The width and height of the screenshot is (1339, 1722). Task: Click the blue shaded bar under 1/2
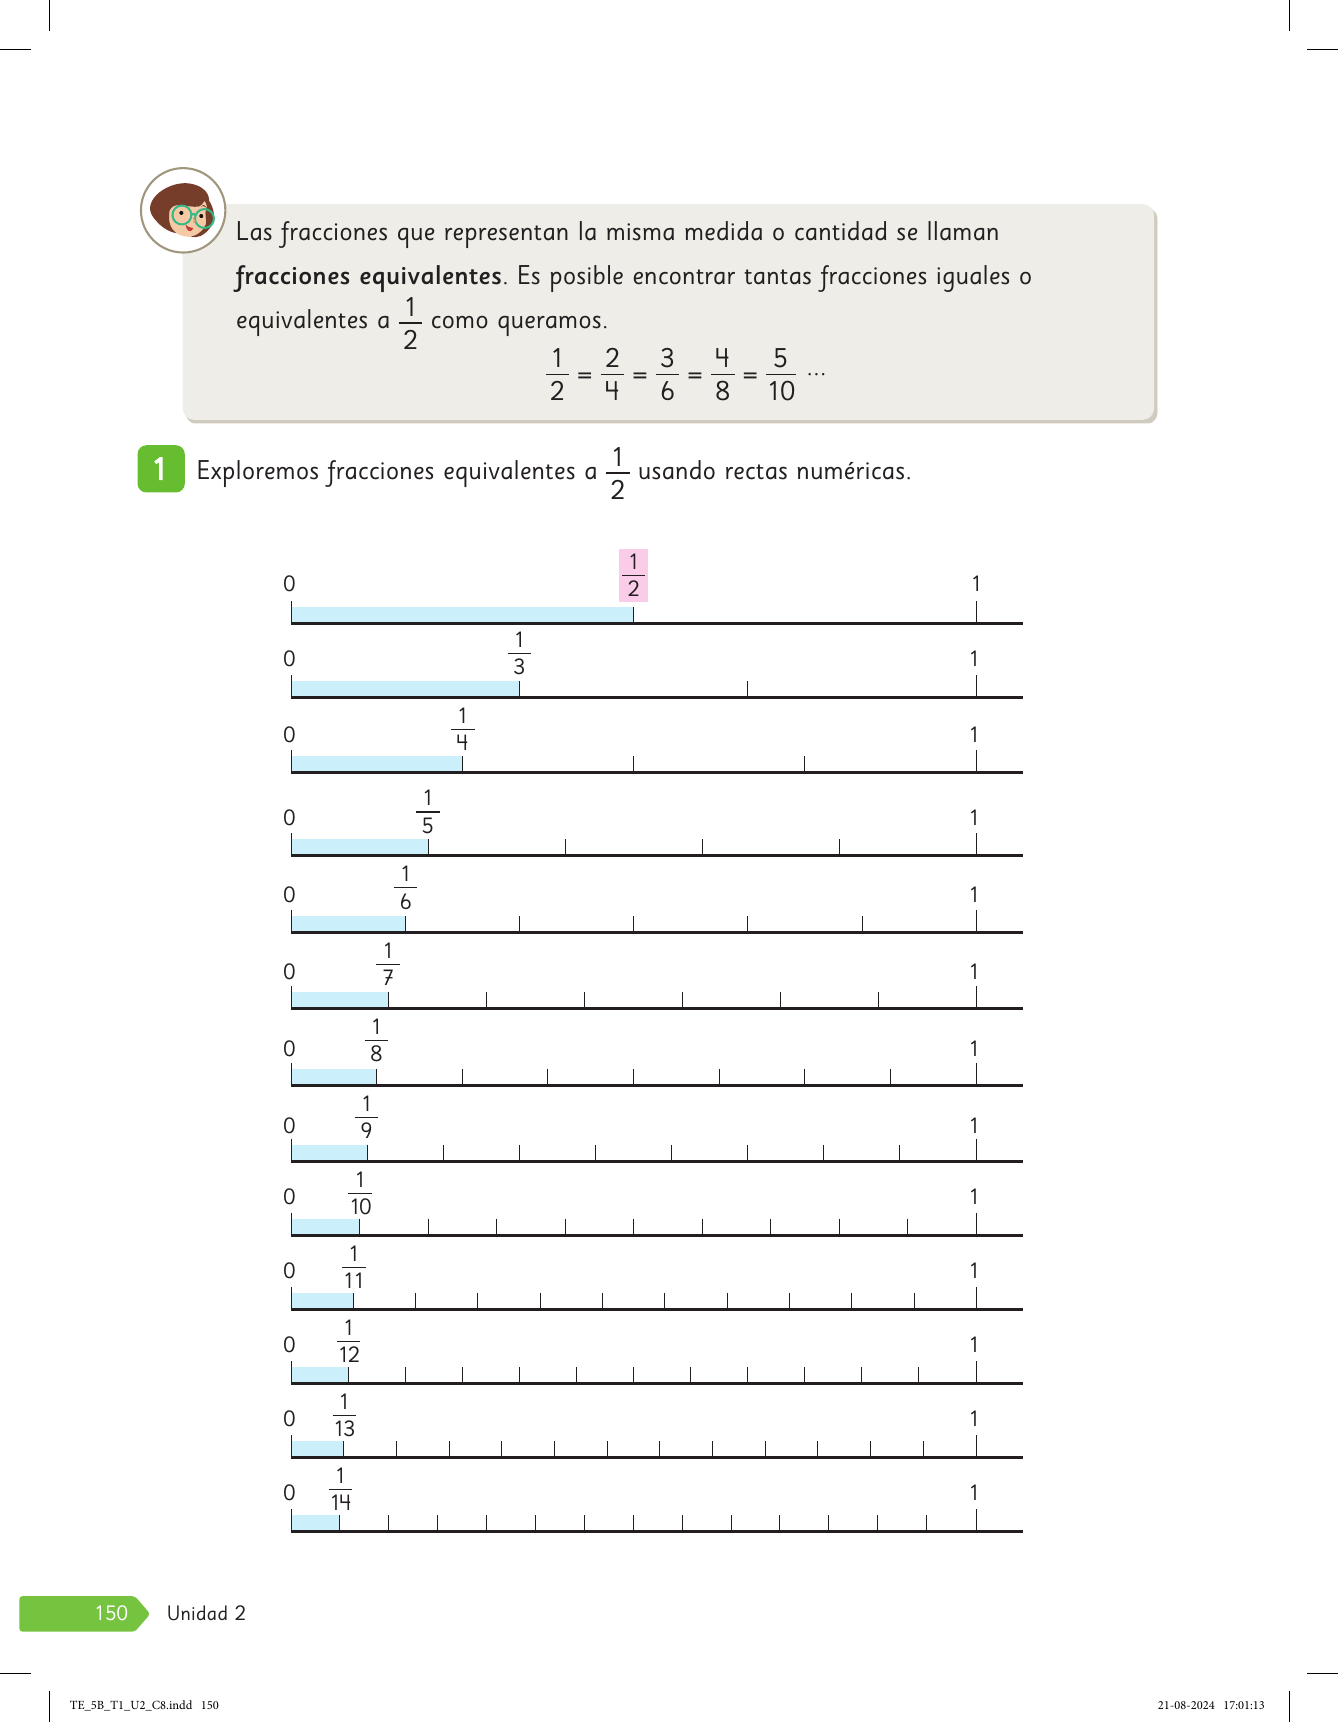click(462, 614)
